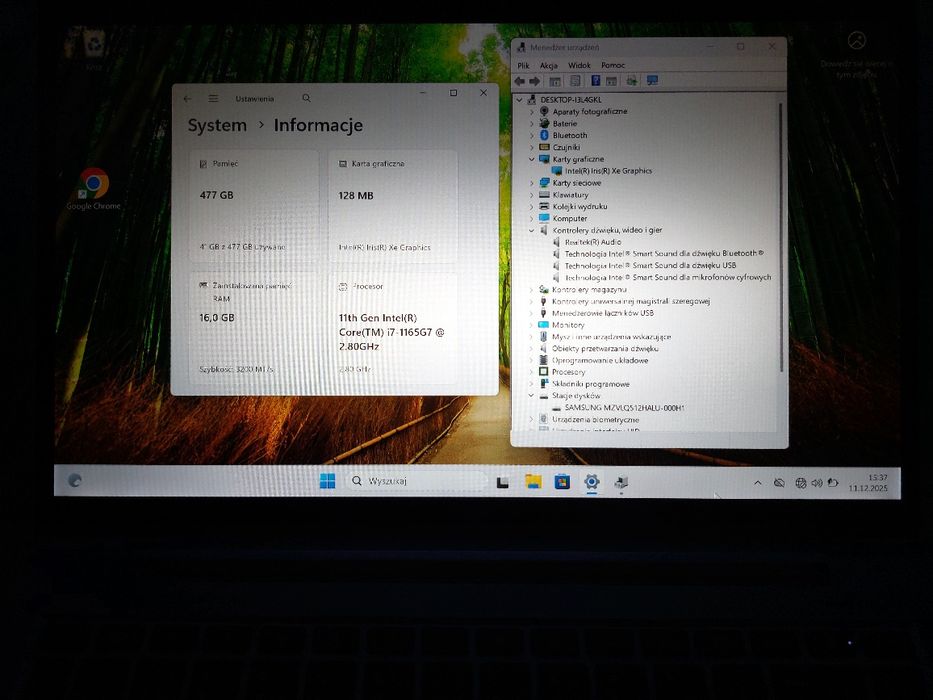Open File Explorer from the taskbar
Screen dimensions: 933x700
click(x=533, y=482)
